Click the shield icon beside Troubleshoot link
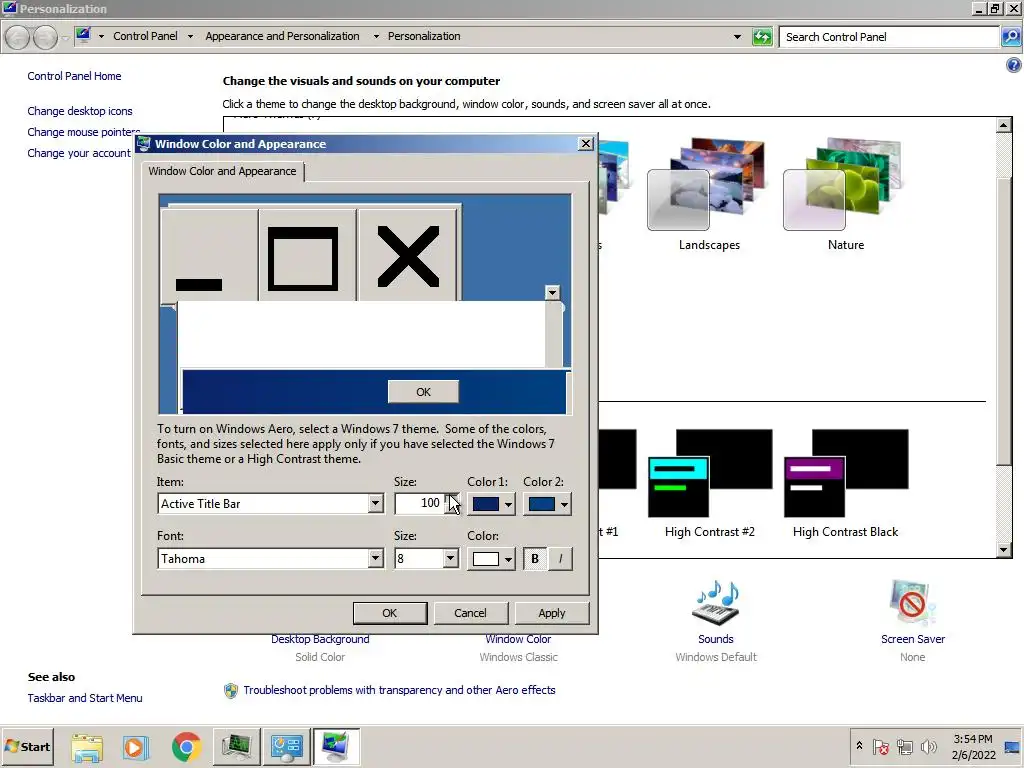Screen dimensions: 1024x768 tap(231, 690)
